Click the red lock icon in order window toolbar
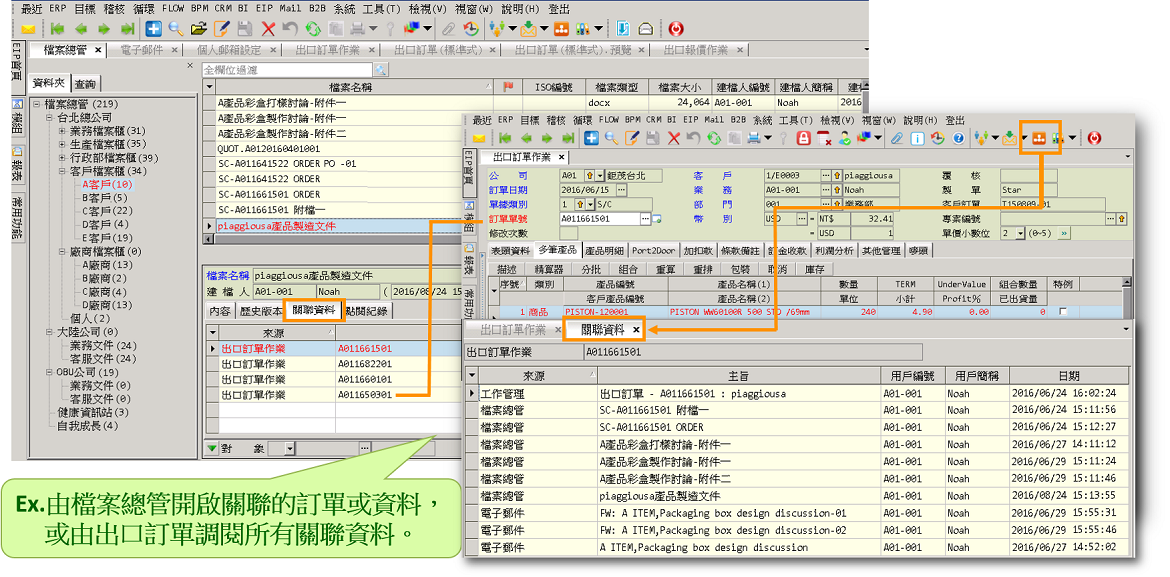The height and width of the screenshot is (577, 1170). [x=803, y=138]
